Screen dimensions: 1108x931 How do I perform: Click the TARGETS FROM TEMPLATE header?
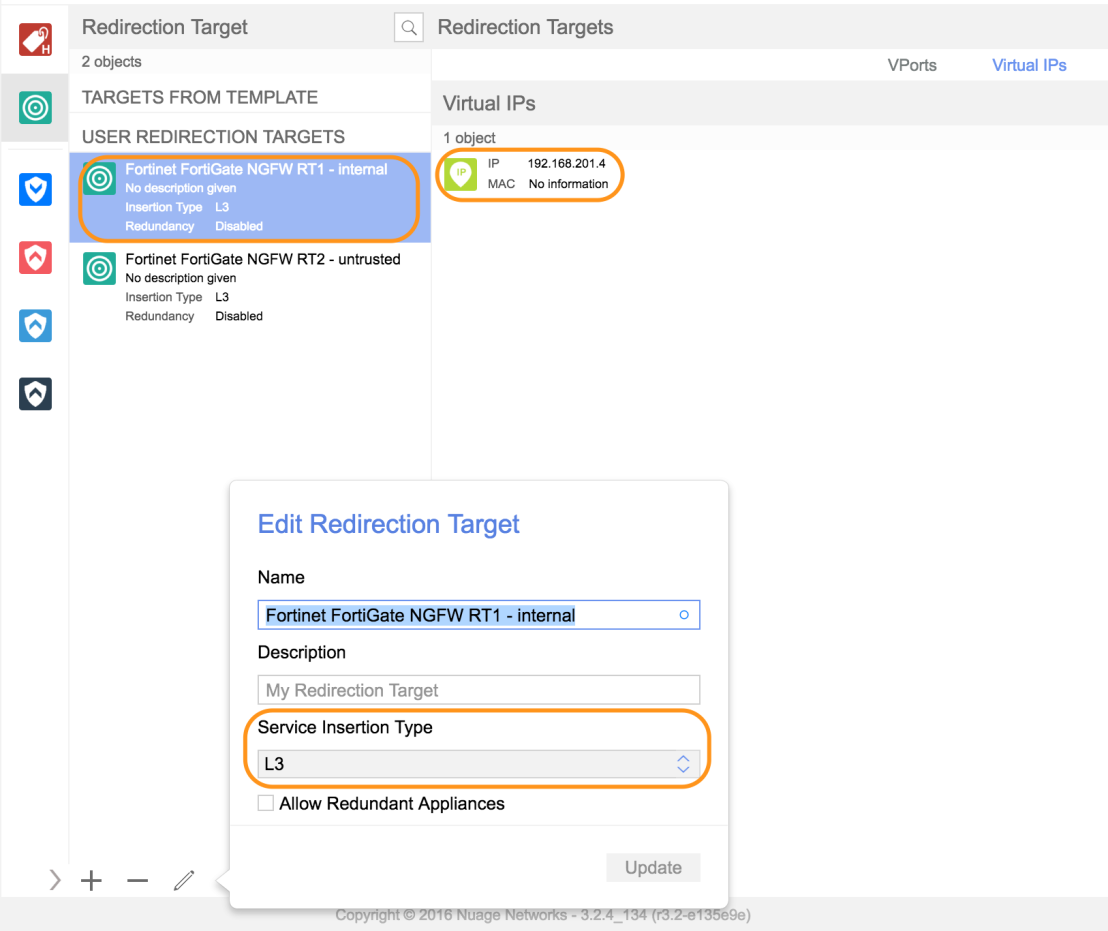200,97
